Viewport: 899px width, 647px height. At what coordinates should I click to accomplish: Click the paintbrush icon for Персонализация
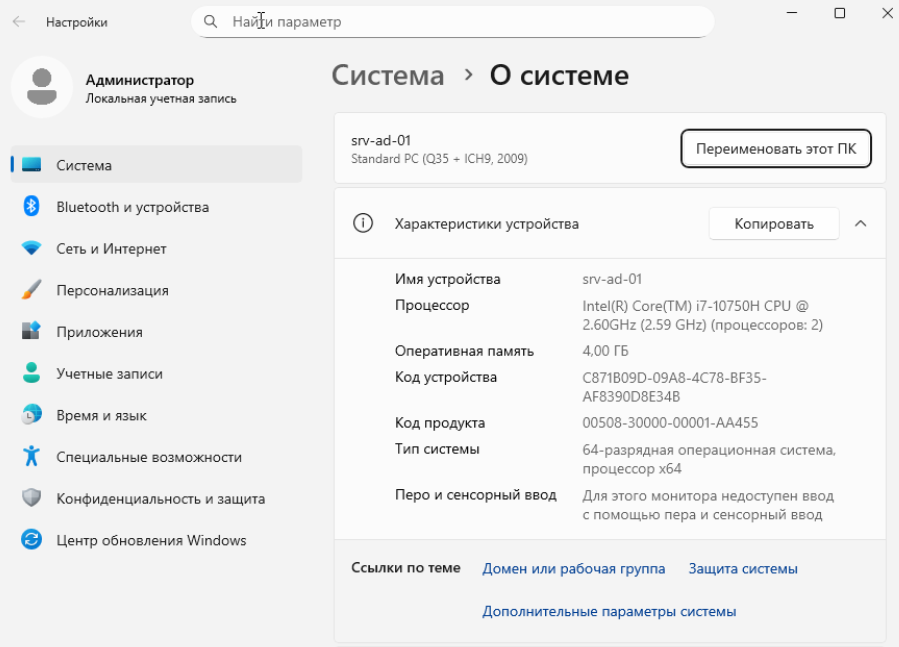[x=32, y=290]
